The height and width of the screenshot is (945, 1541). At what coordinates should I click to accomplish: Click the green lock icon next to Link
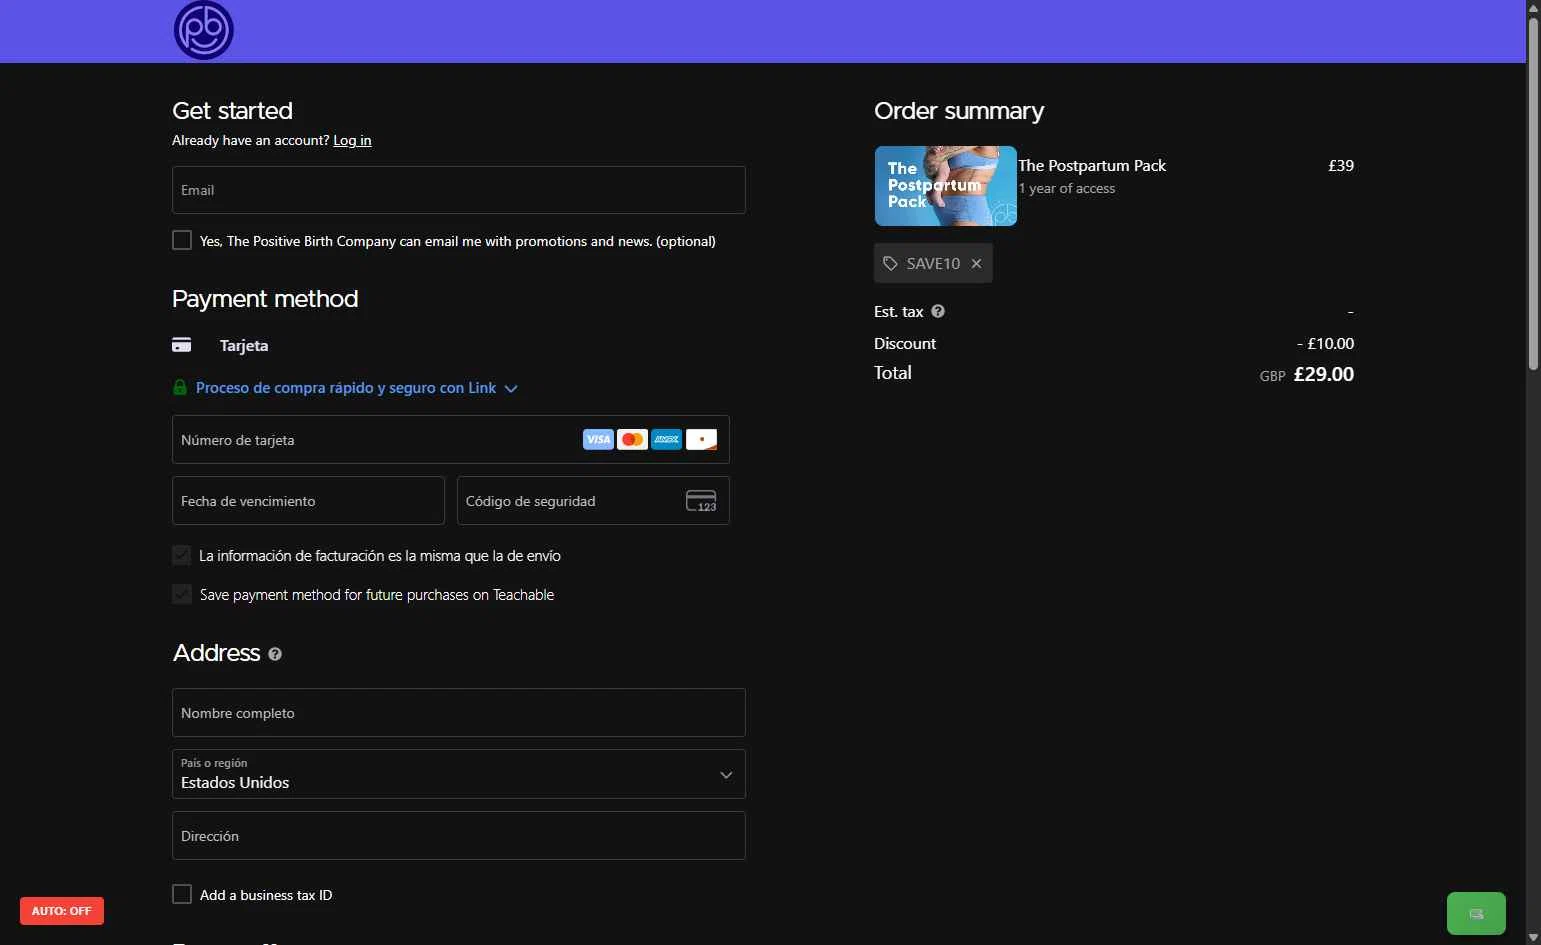coord(180,387)
